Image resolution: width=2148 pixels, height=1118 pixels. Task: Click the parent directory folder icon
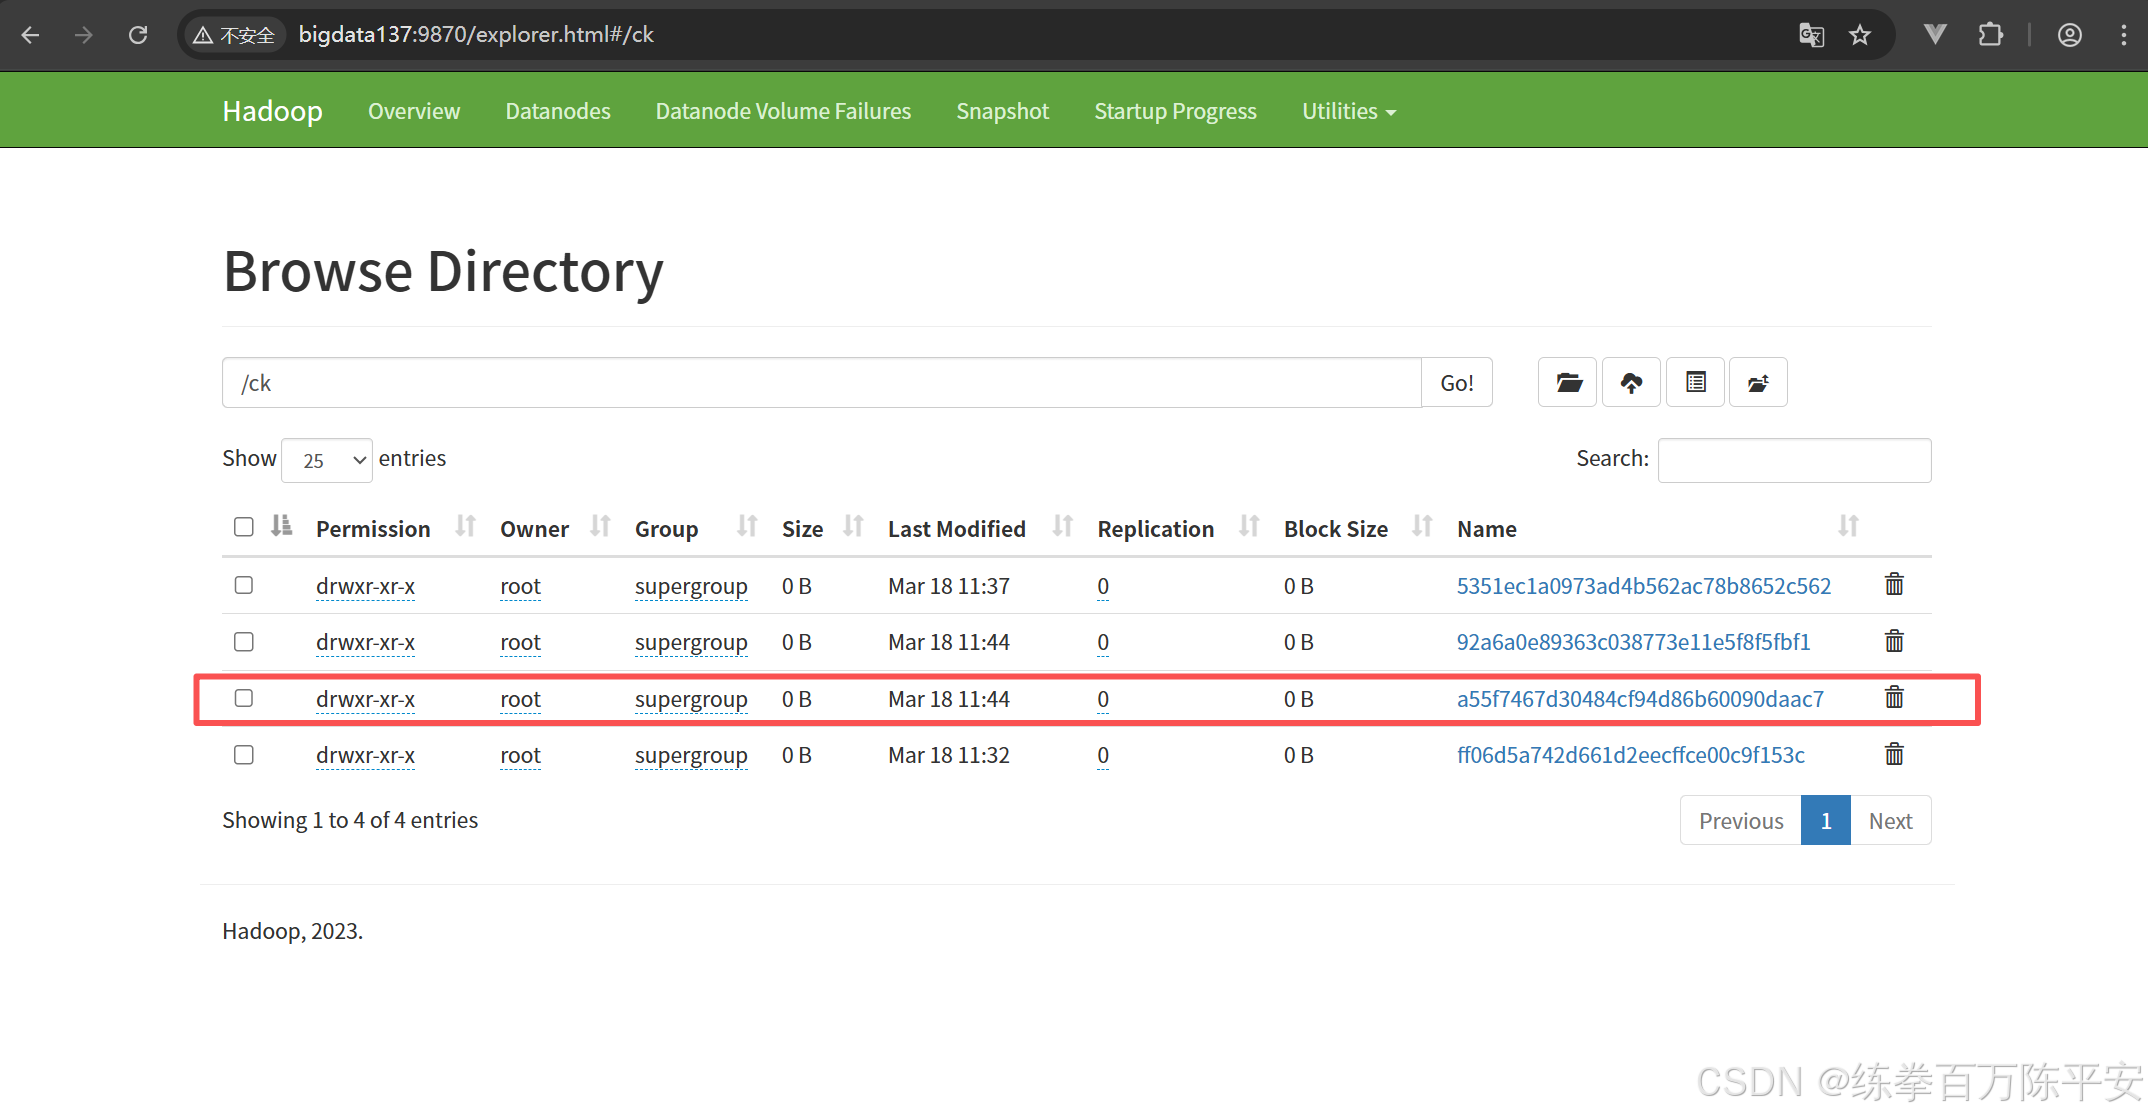tap(1758, 383)
